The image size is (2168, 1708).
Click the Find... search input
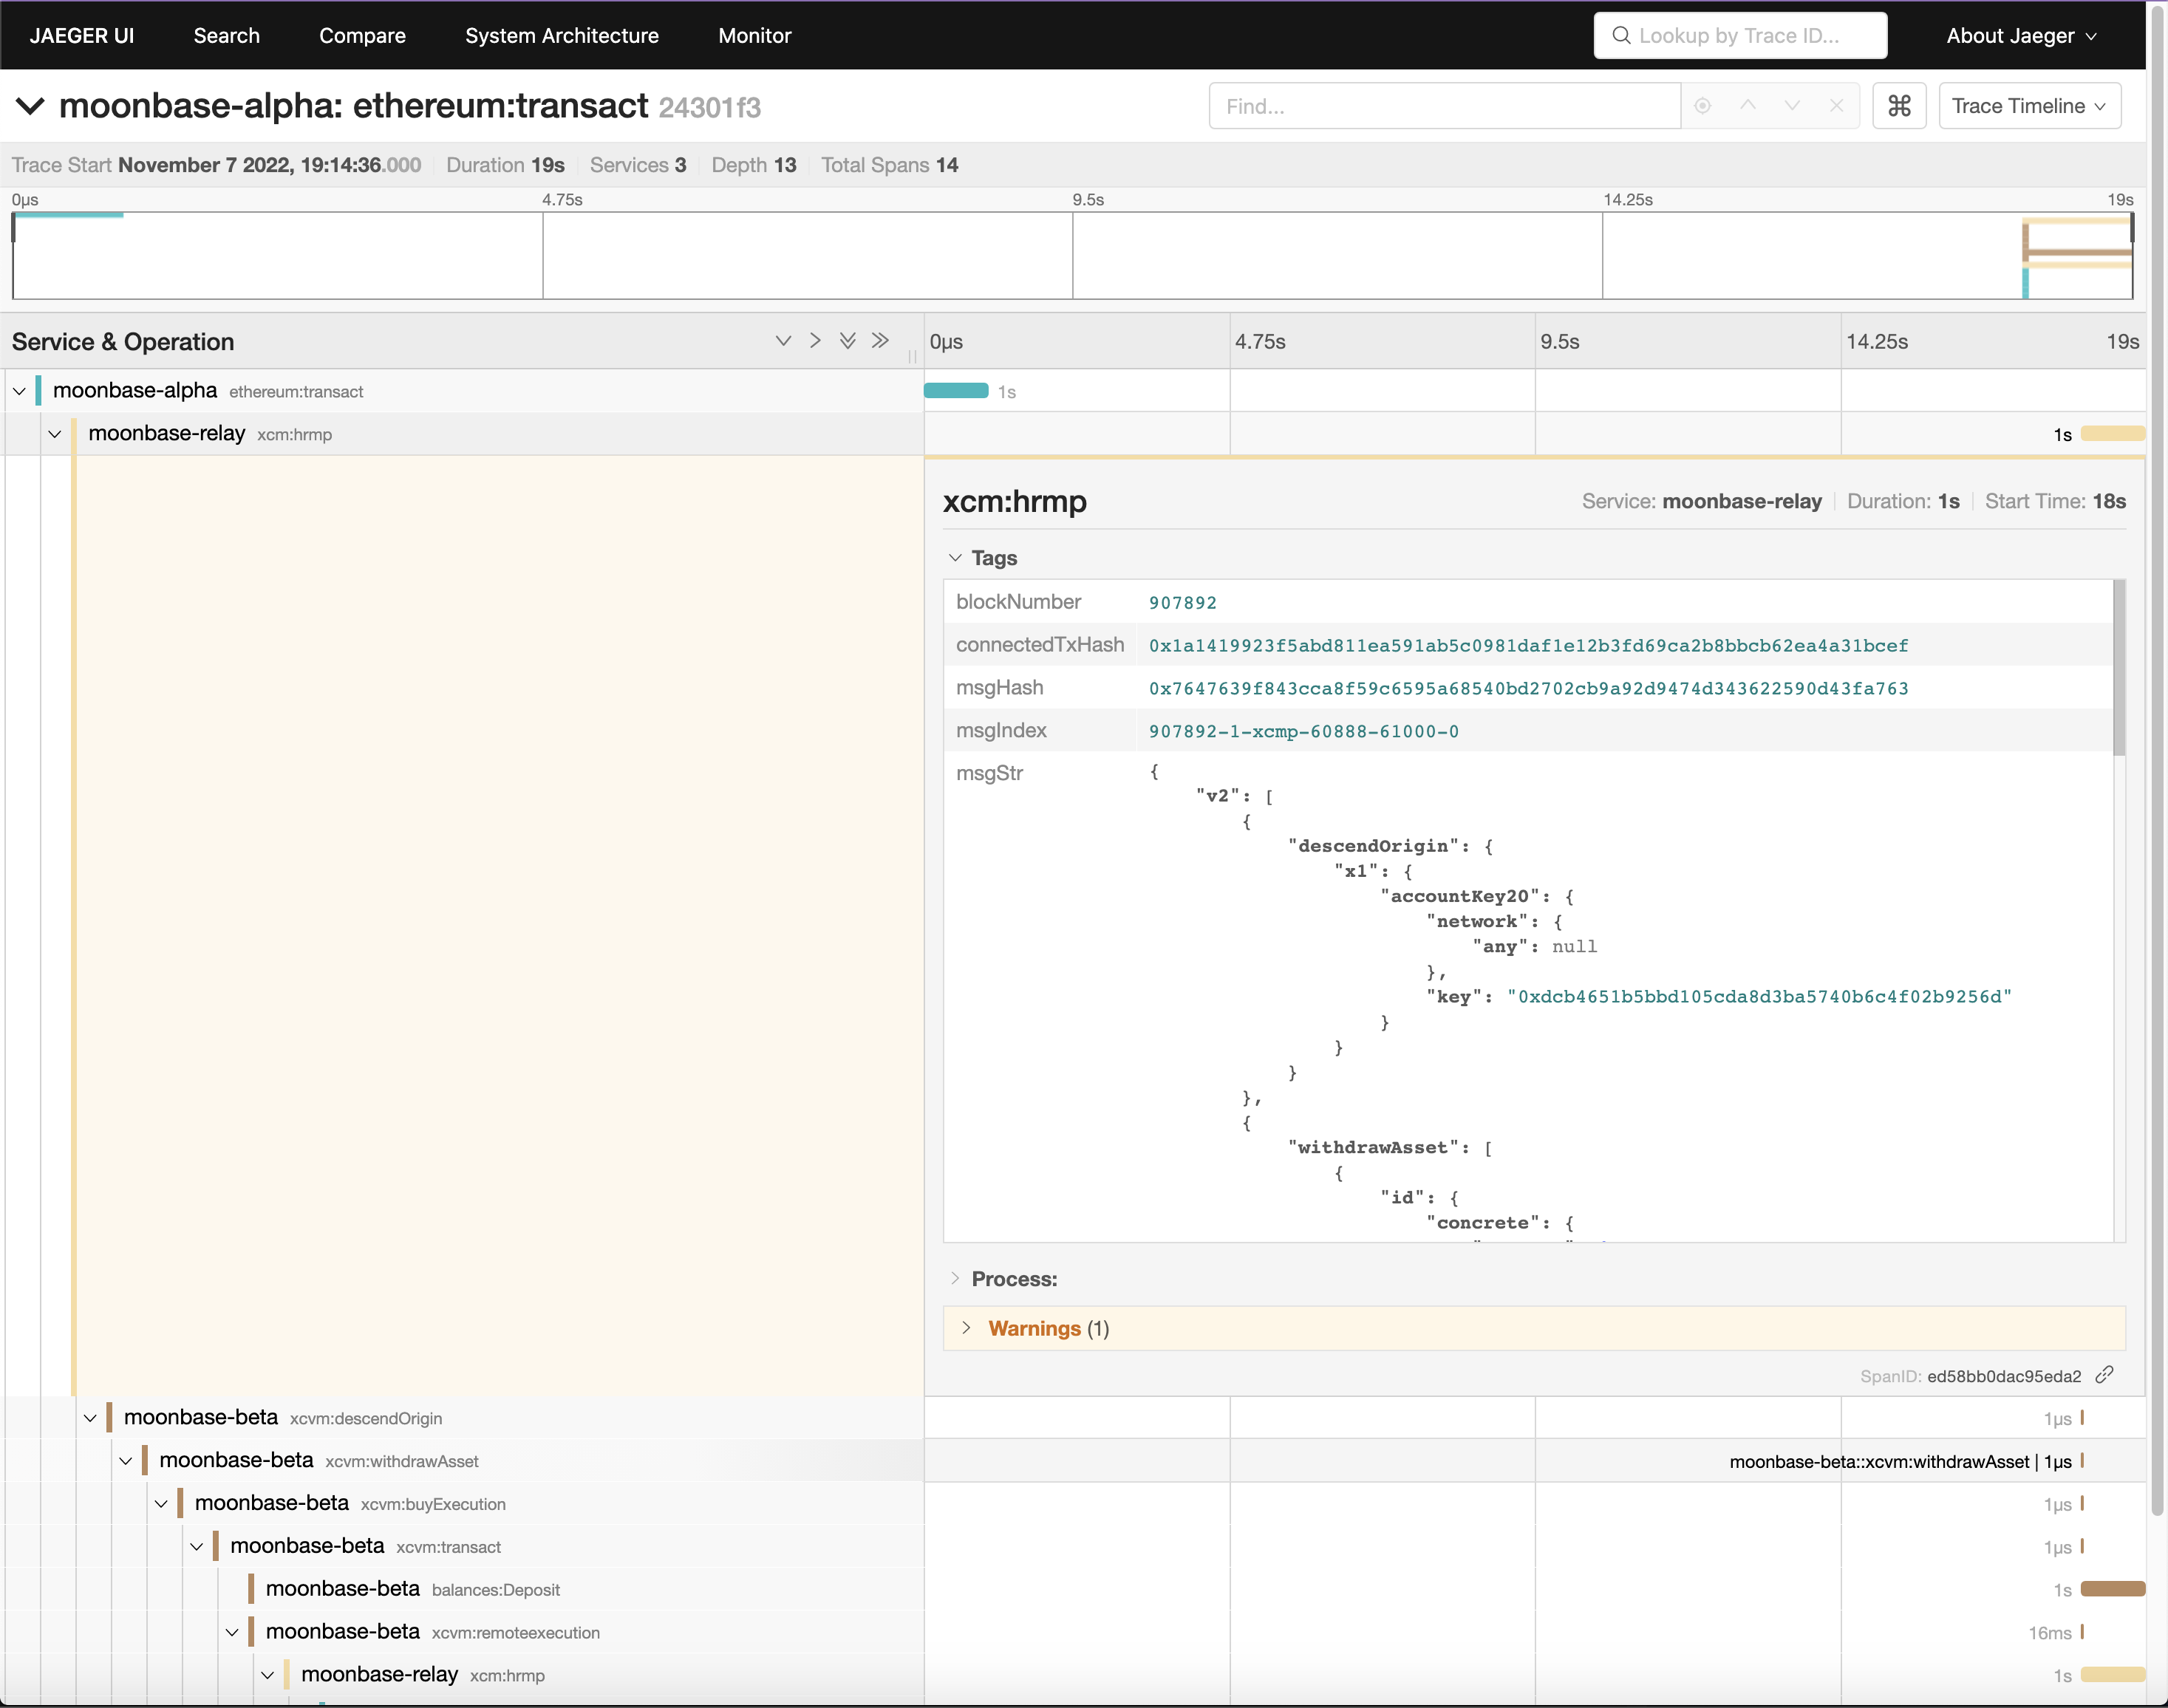click(x=1444, y=106)
